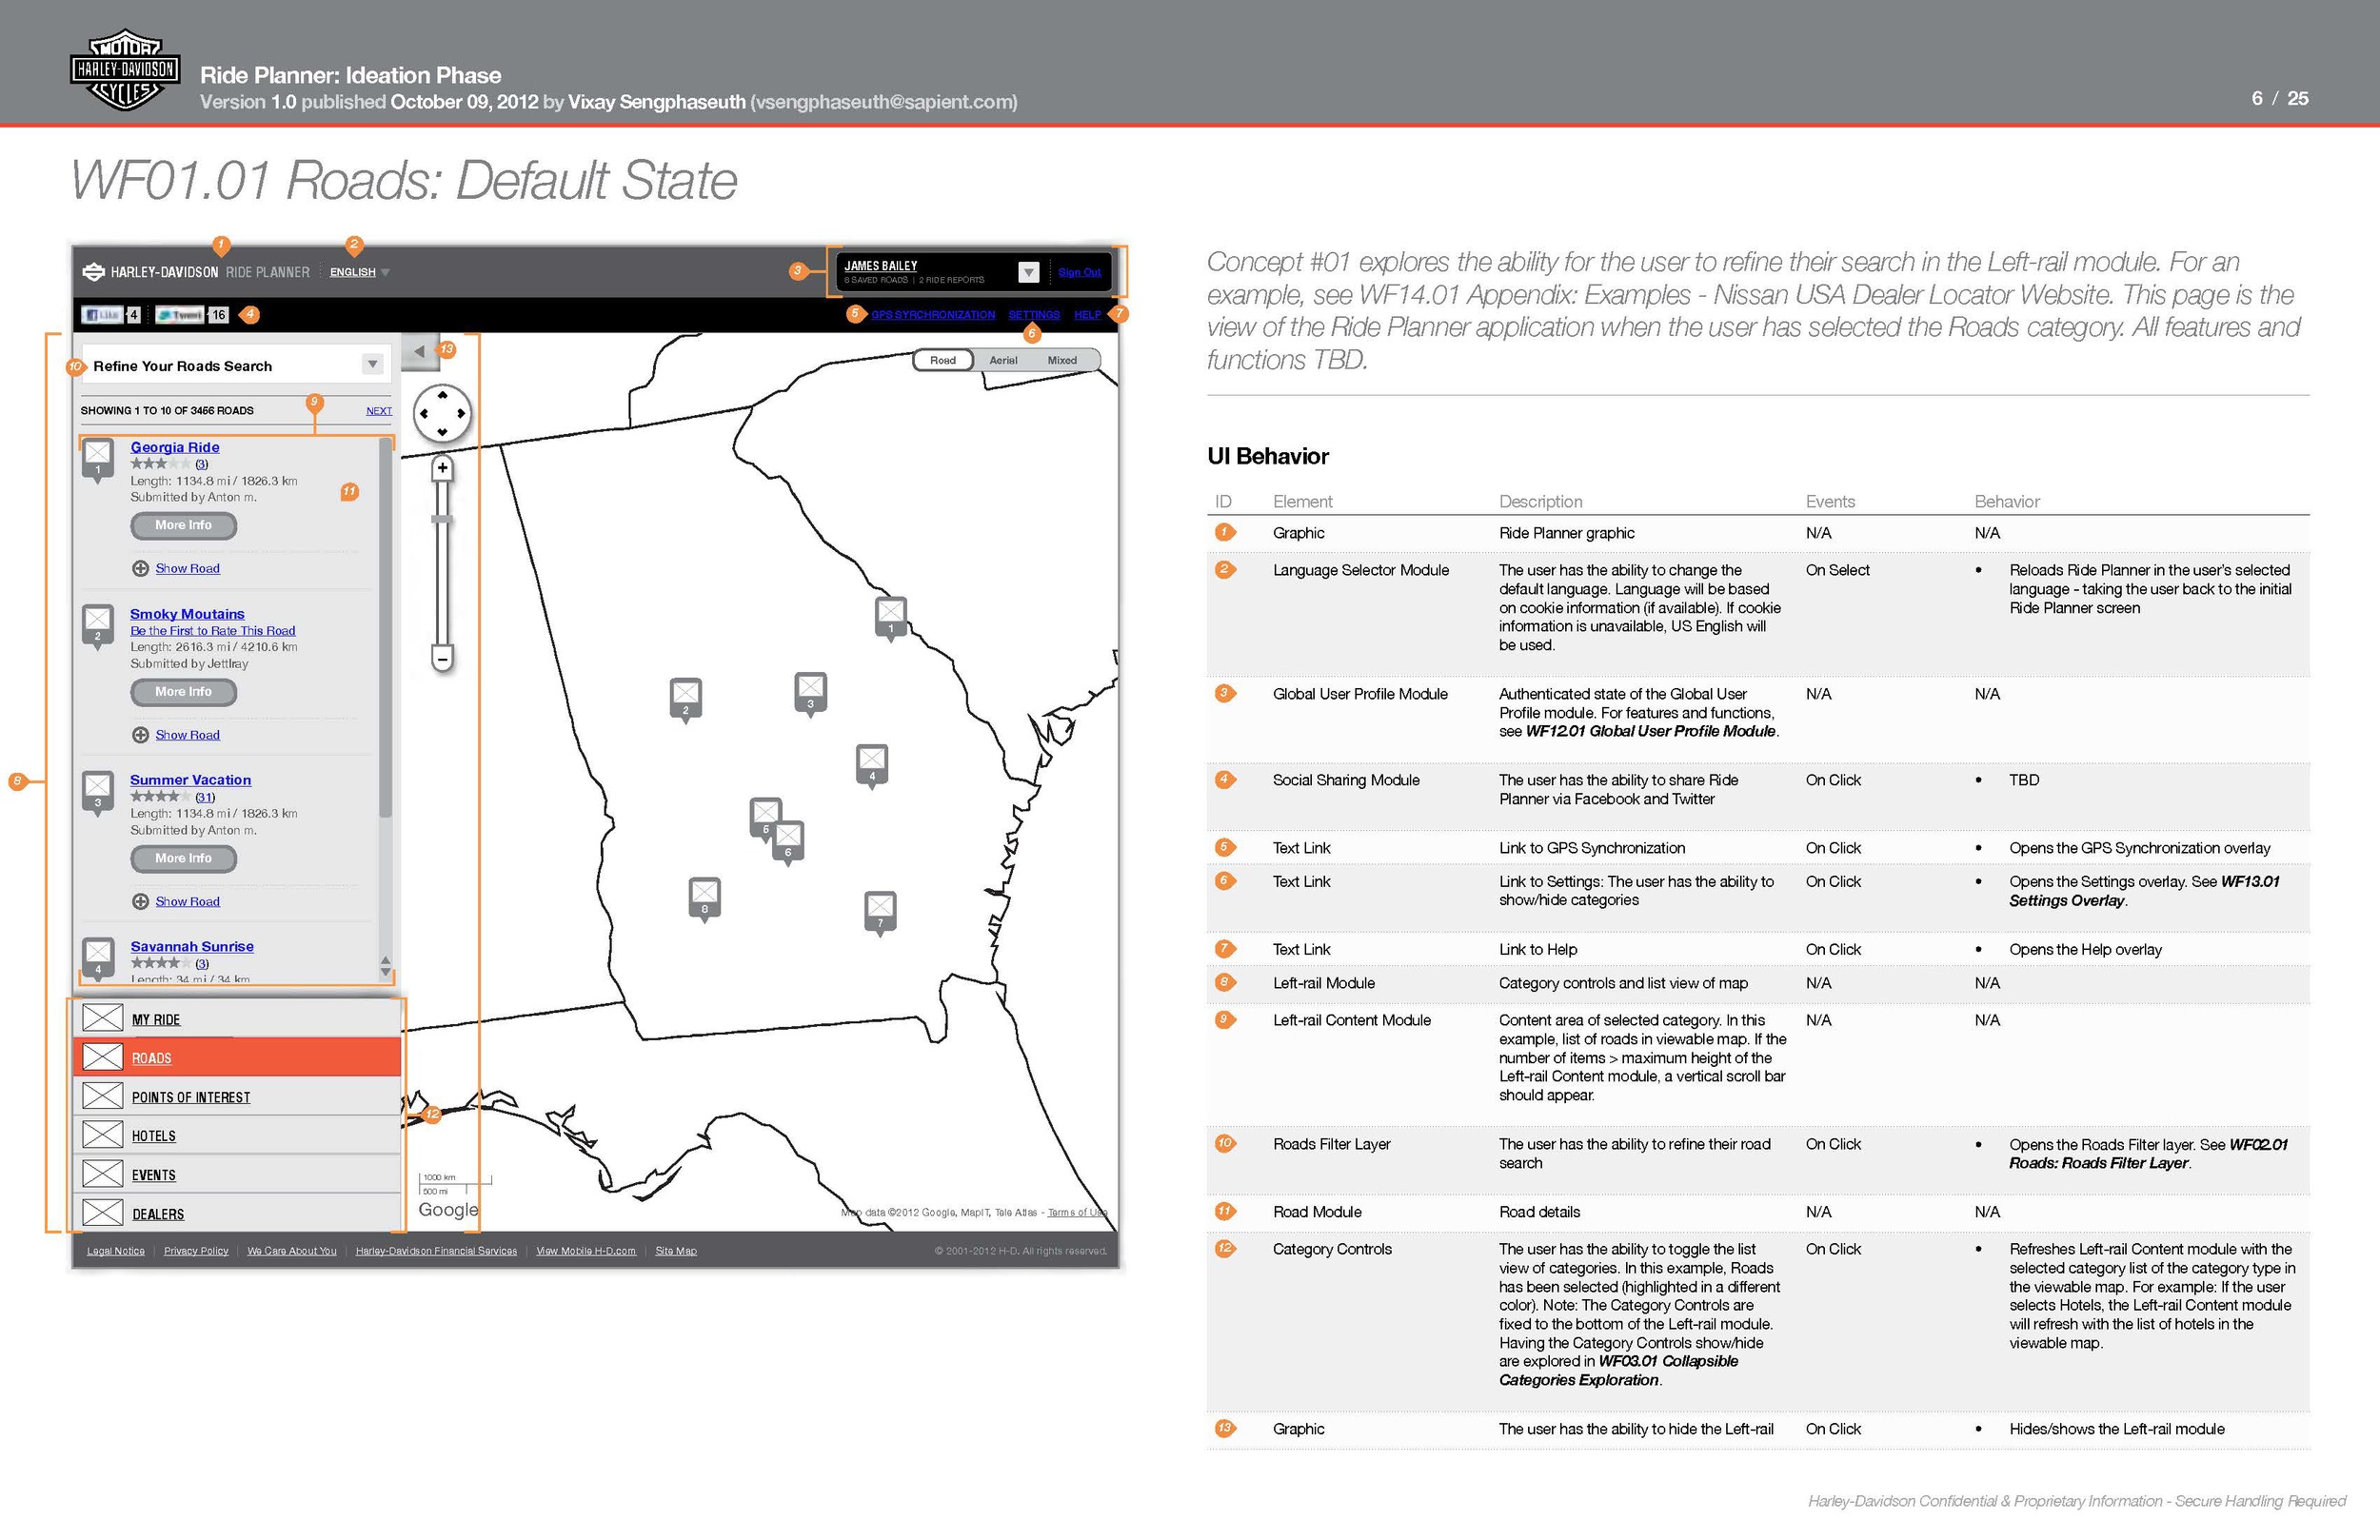2380x1540 pixels.
Task: Click the Harley-Davidson bar-and-shield logo in wireframe header
Action: [x=93, y=272]
